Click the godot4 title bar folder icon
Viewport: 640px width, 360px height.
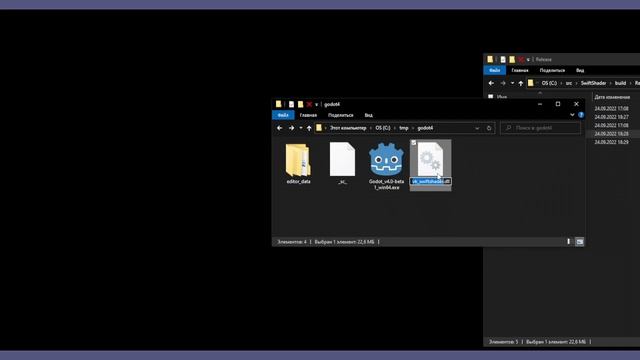(278, 104)
